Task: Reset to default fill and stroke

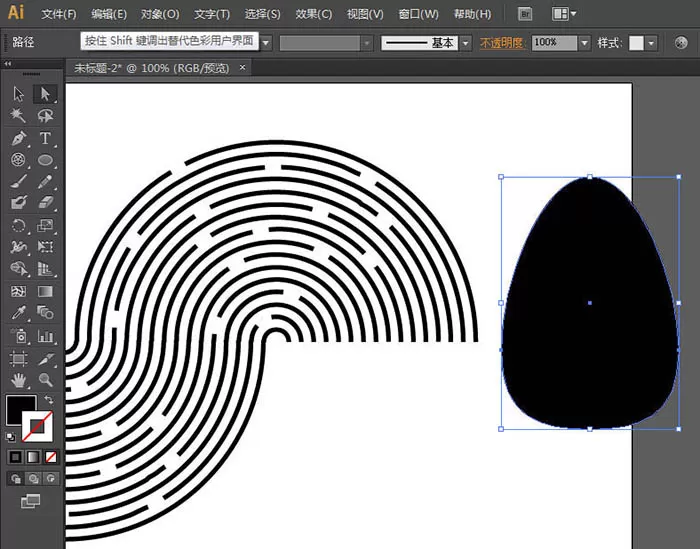Action: pyautogui.click(x=11, y=437)
